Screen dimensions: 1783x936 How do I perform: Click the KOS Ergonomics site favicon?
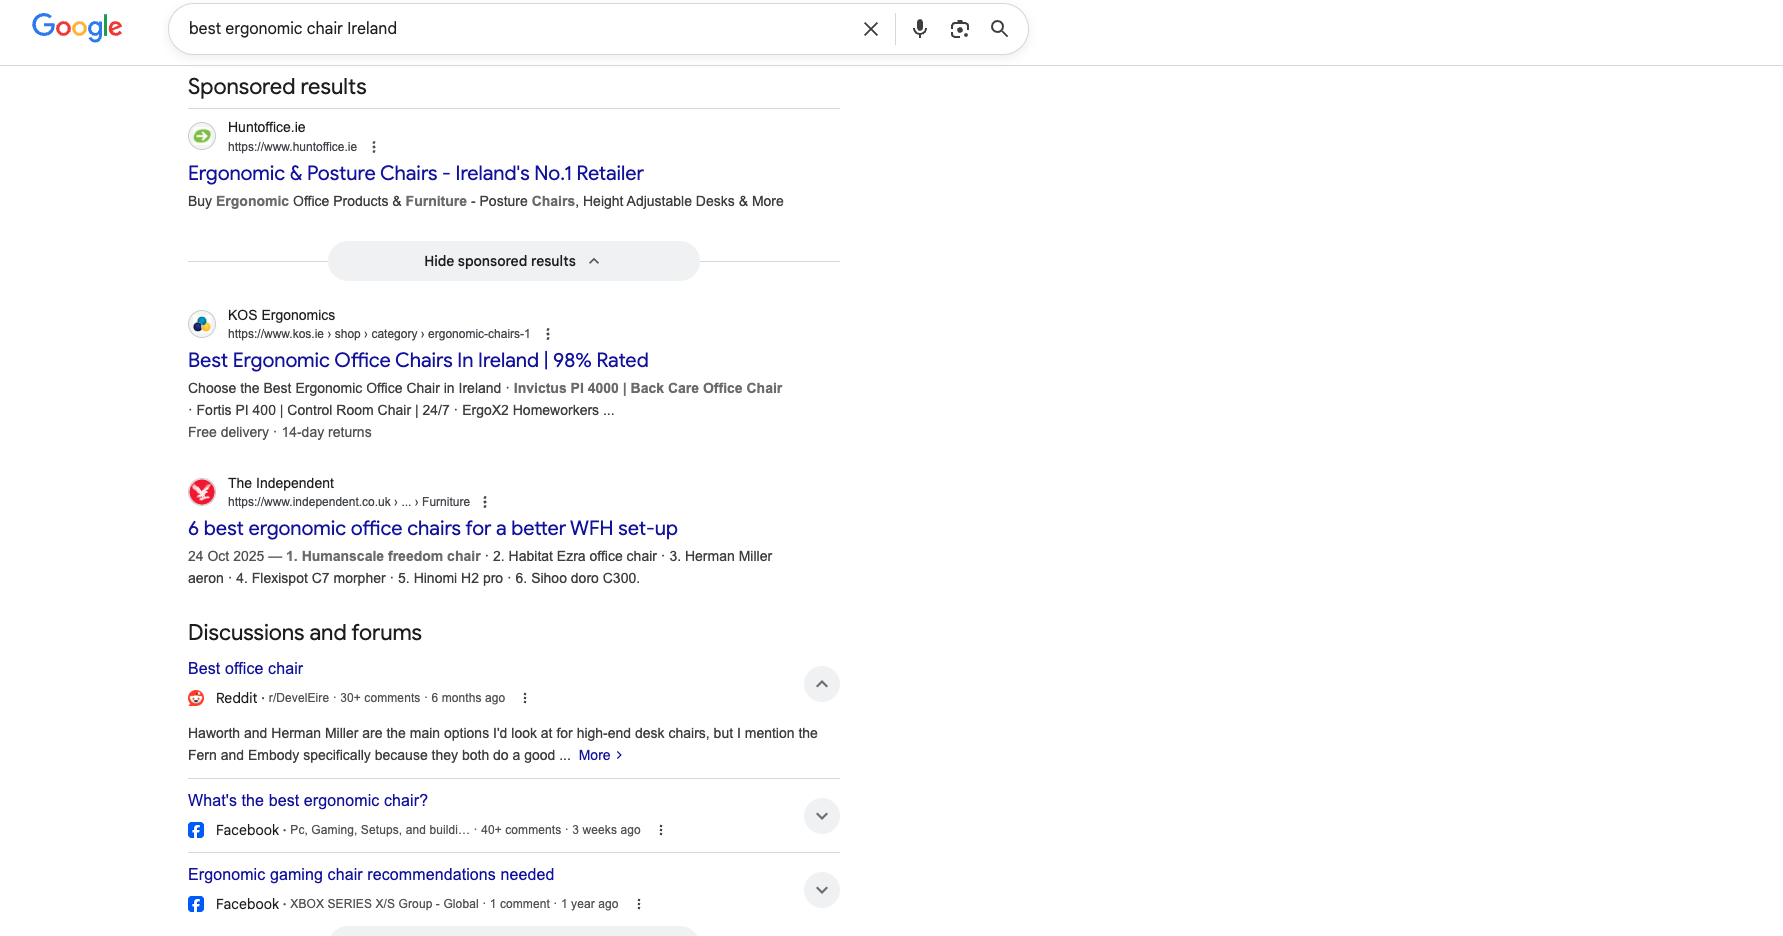[x=202, y=324]
